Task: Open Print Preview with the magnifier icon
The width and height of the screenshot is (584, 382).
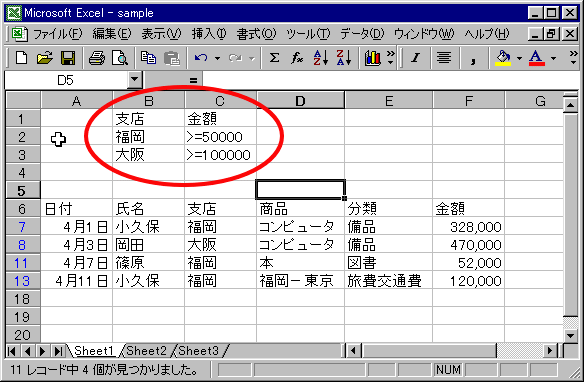Action: tap(120, 58)
